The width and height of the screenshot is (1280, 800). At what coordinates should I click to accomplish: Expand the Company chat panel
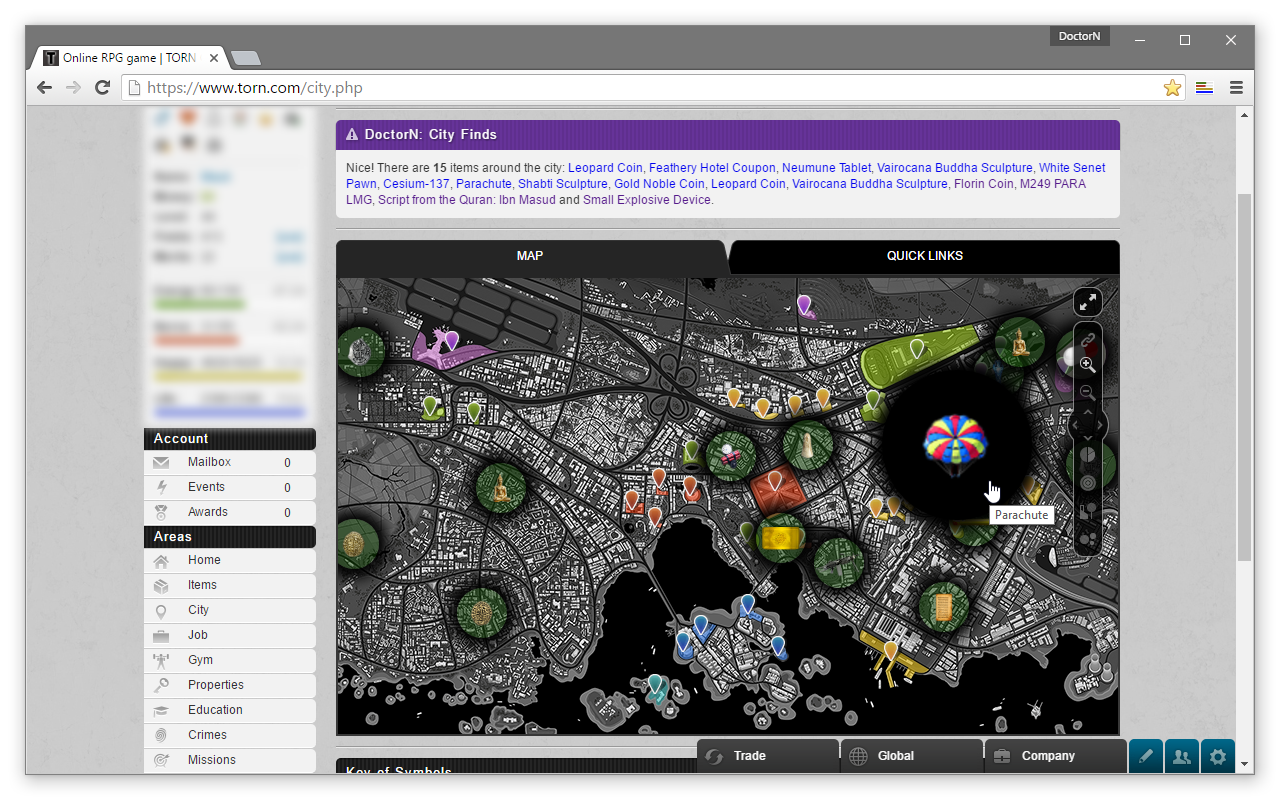click(x=1056, y=756)
